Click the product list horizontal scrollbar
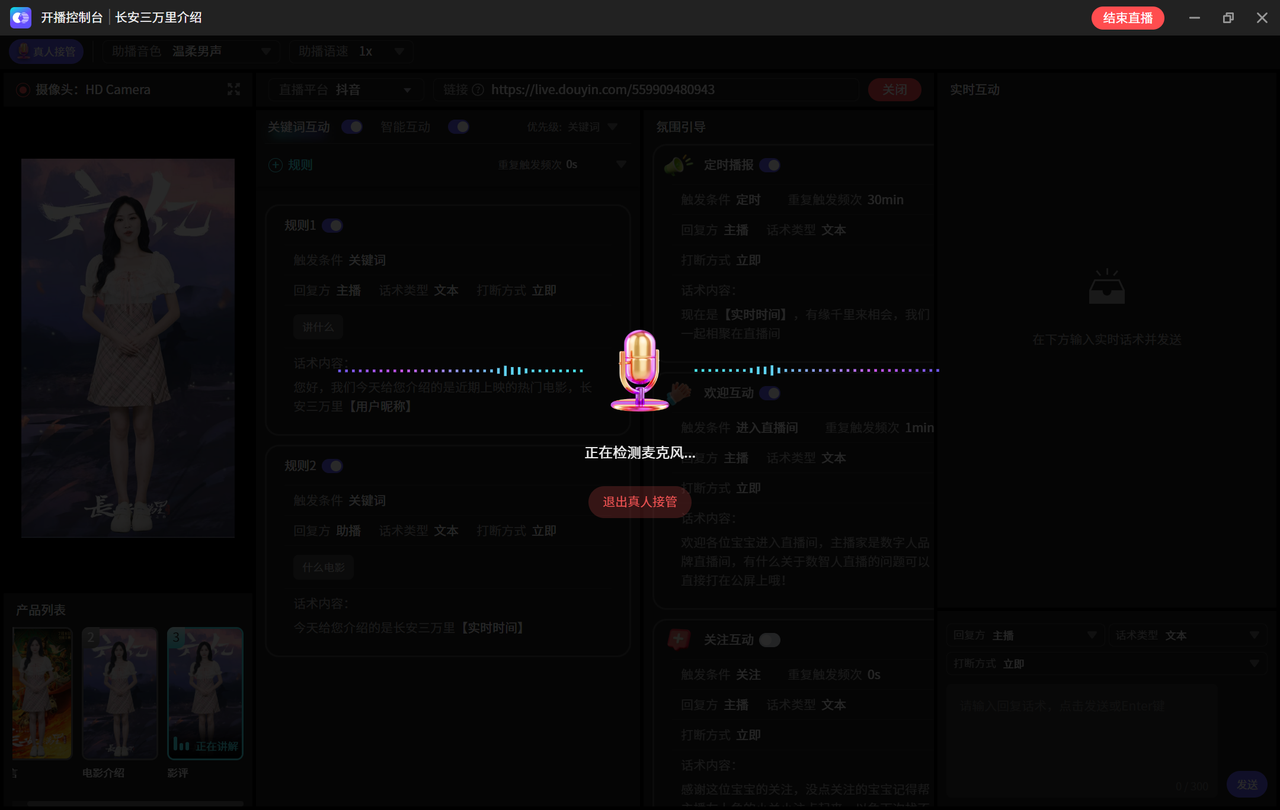The width and height of the screenshot is (1280, 810). [136, 803]
